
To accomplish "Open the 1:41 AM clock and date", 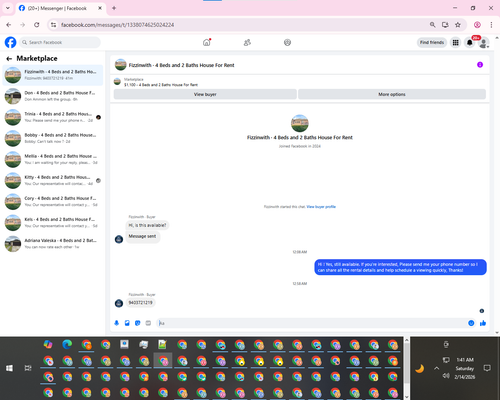I will (x=465, y=368).
